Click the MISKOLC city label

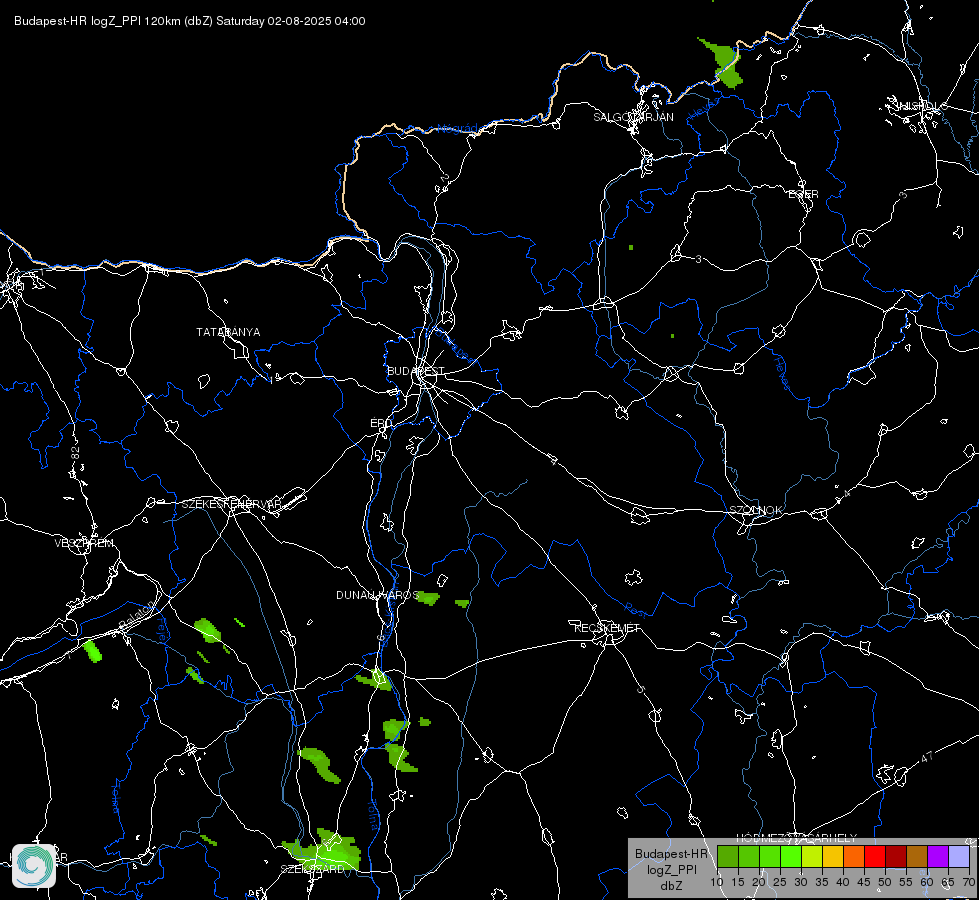coord(921,106)
